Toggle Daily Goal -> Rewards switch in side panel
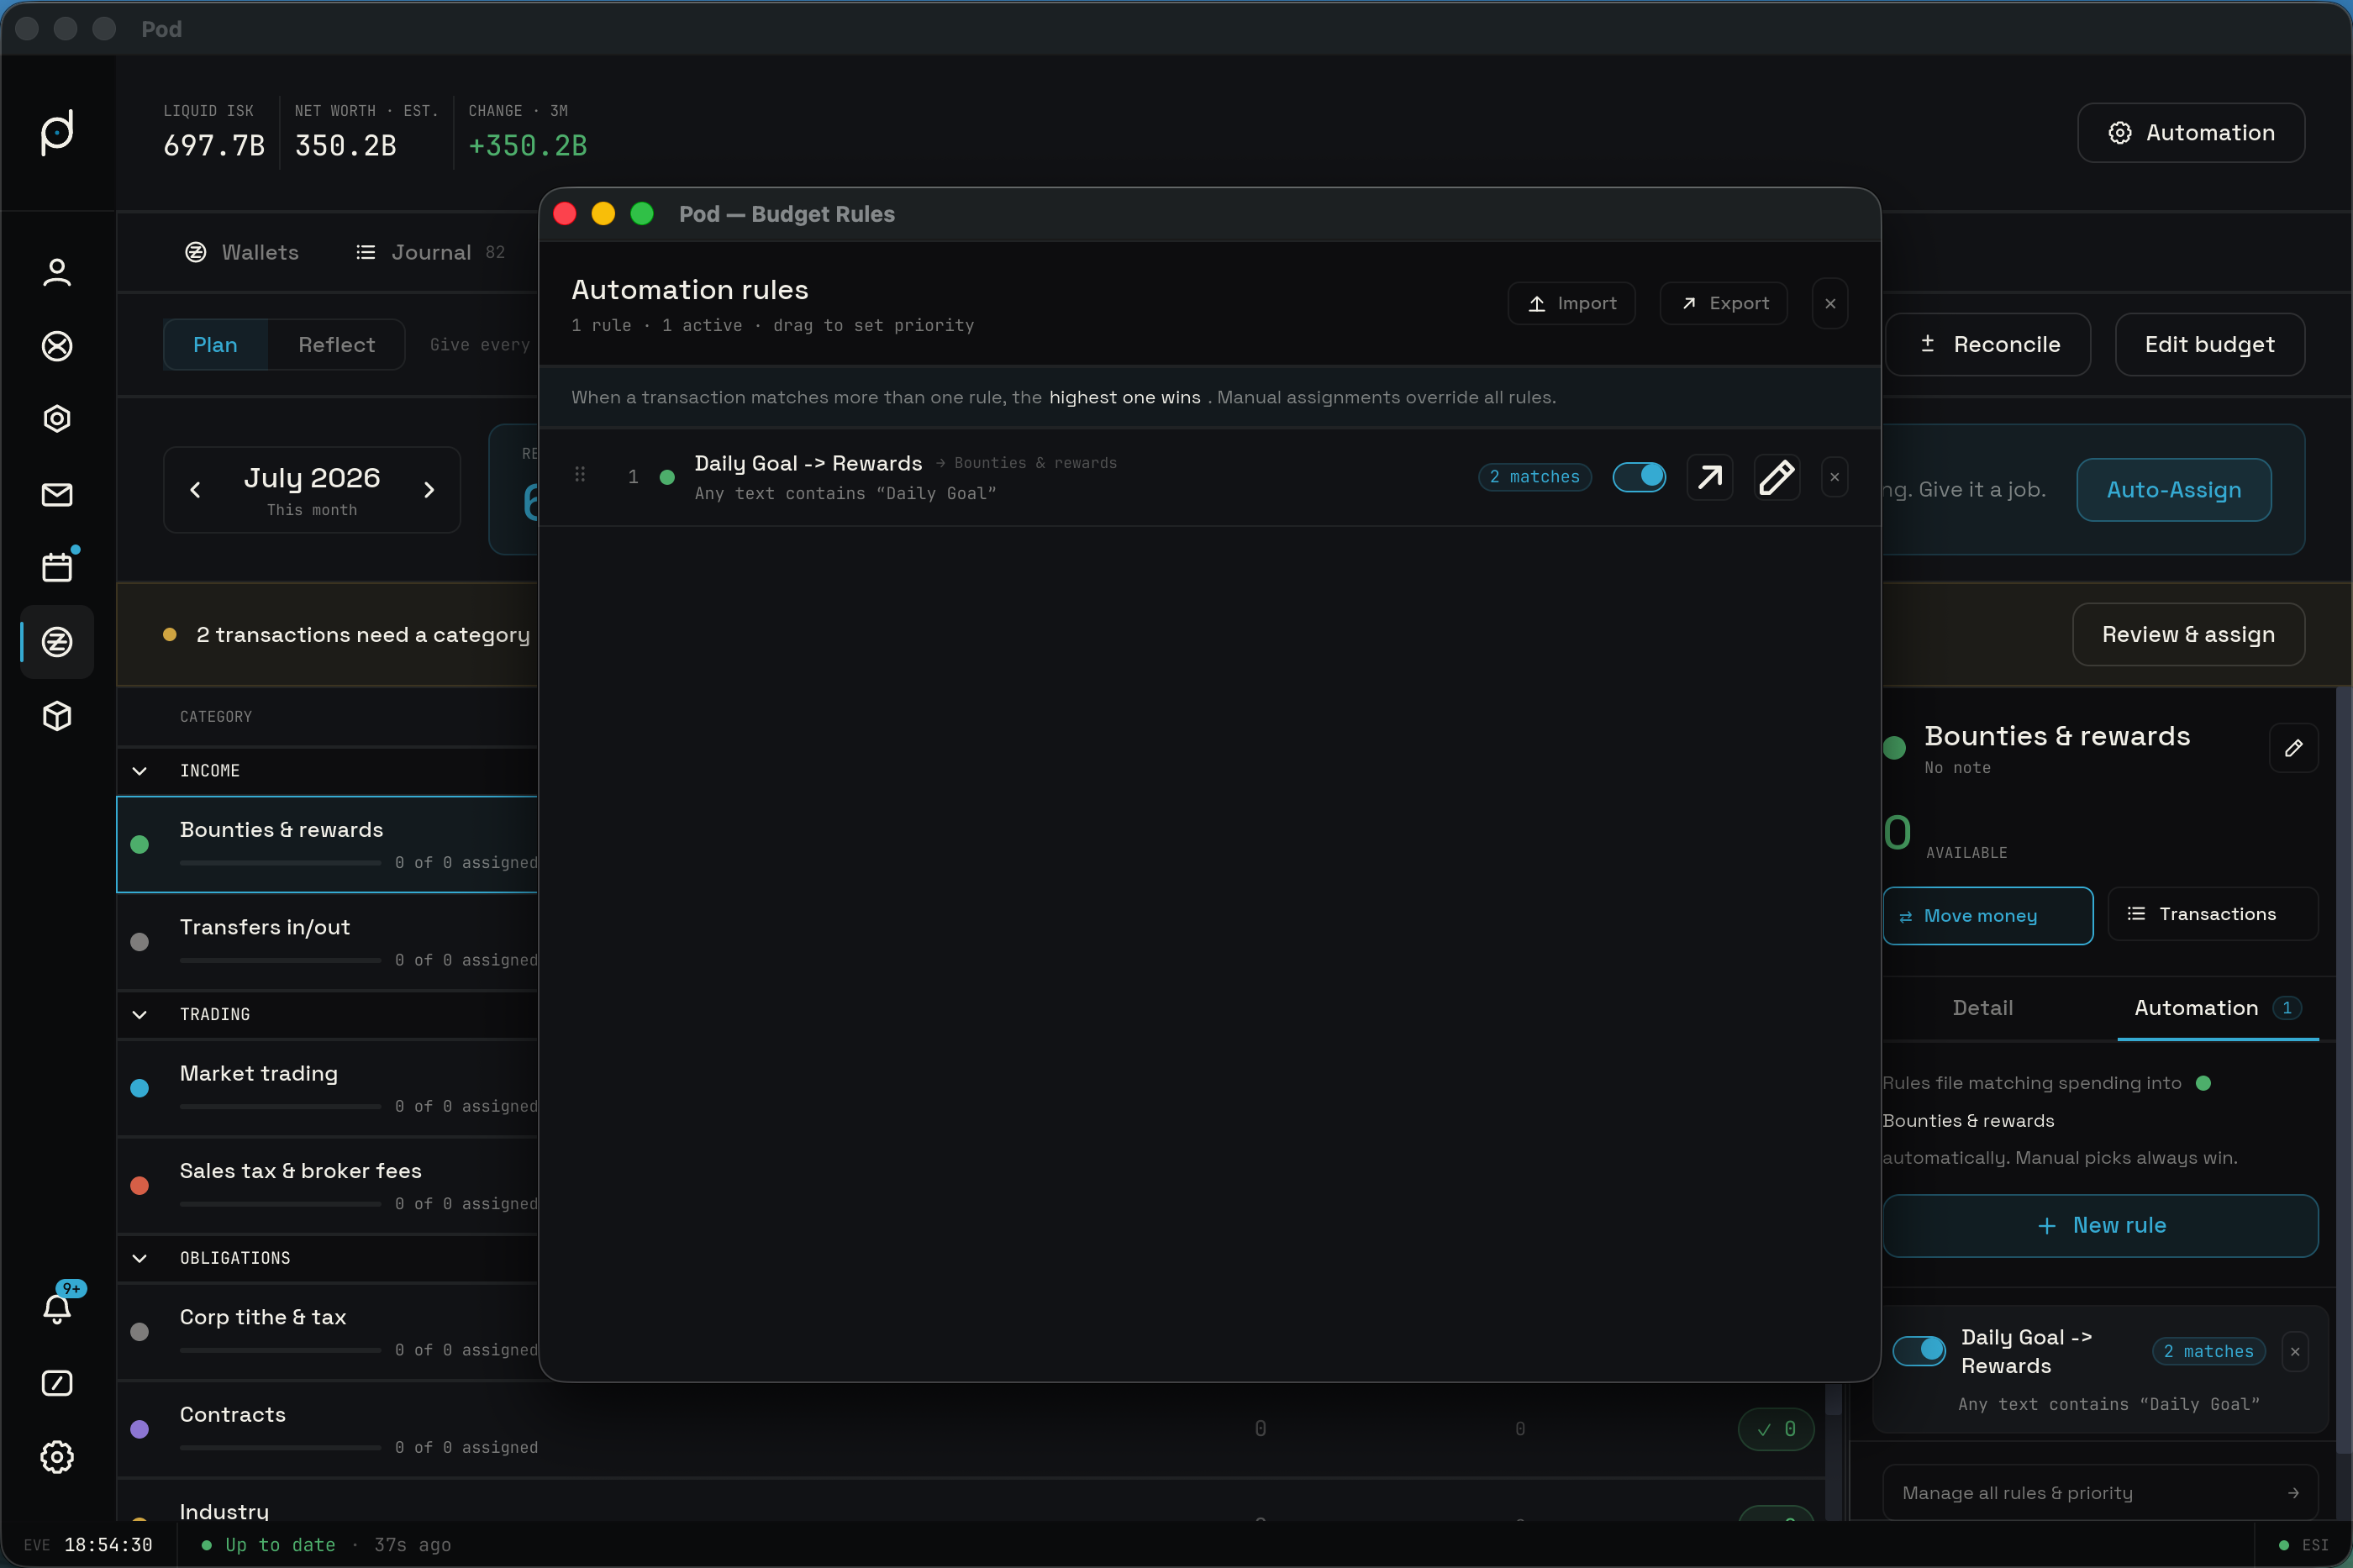The width and height of the screenshot is (2353, 1568). coord(1919,1351)
